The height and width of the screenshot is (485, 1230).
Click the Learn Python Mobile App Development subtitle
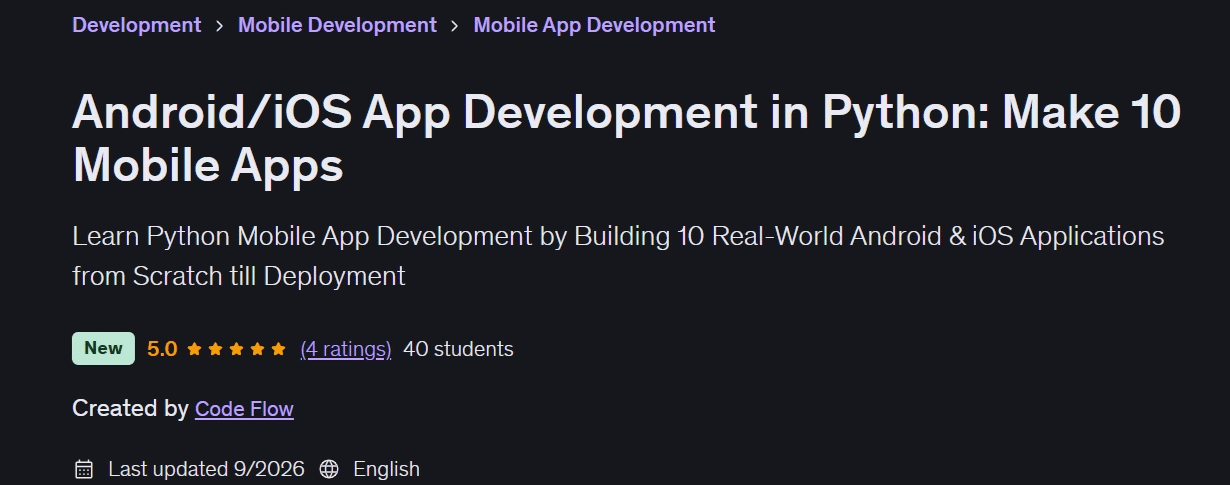618,256
